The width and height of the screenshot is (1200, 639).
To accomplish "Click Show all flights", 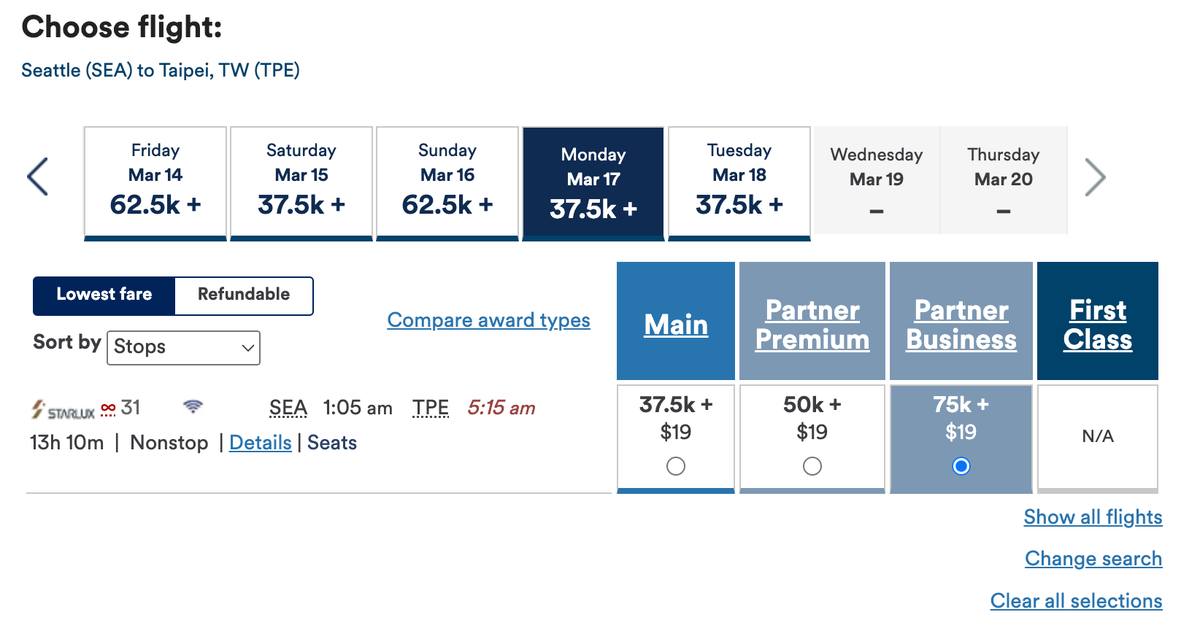I will [x=1092, y=517].
